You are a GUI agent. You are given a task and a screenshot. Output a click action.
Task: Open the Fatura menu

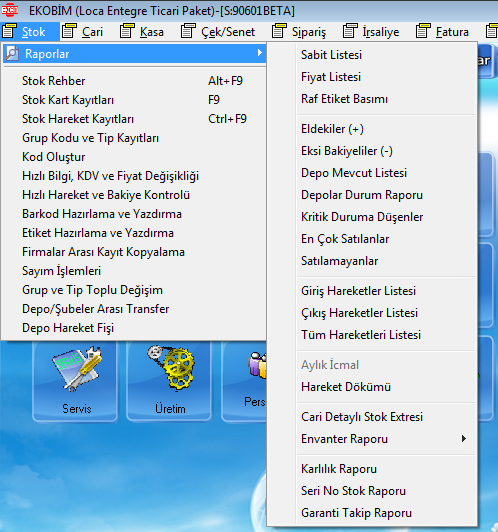click(x=452, y=32)
